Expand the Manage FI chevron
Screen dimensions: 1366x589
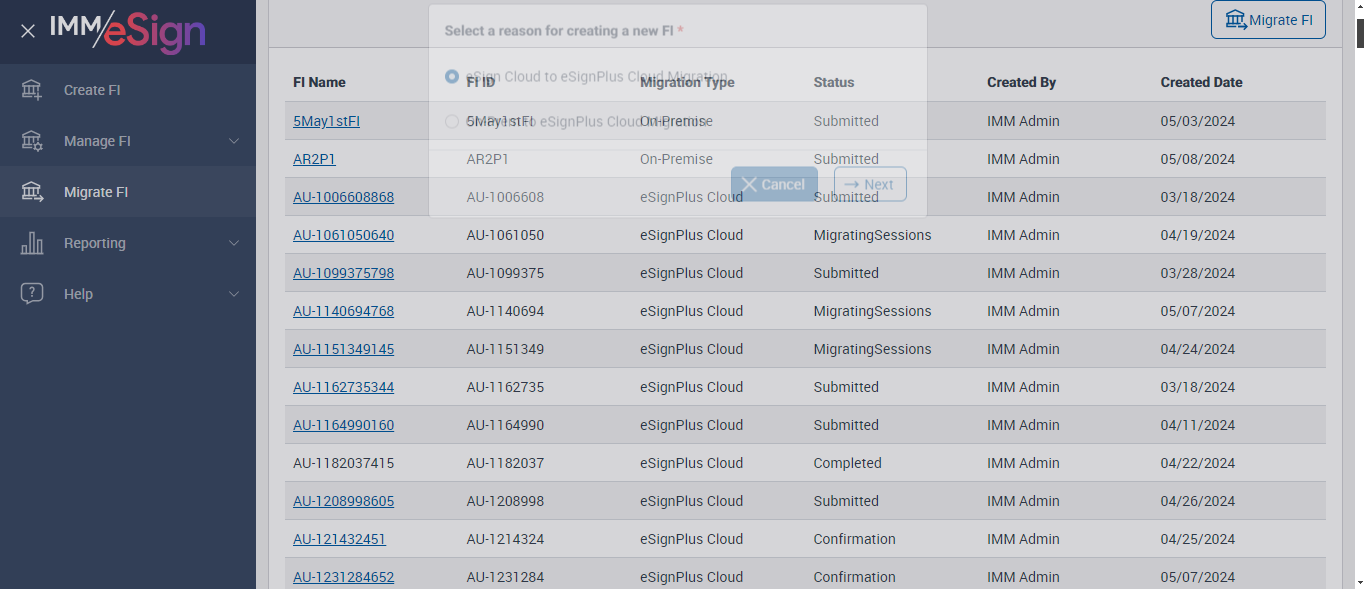pos(234,141)
